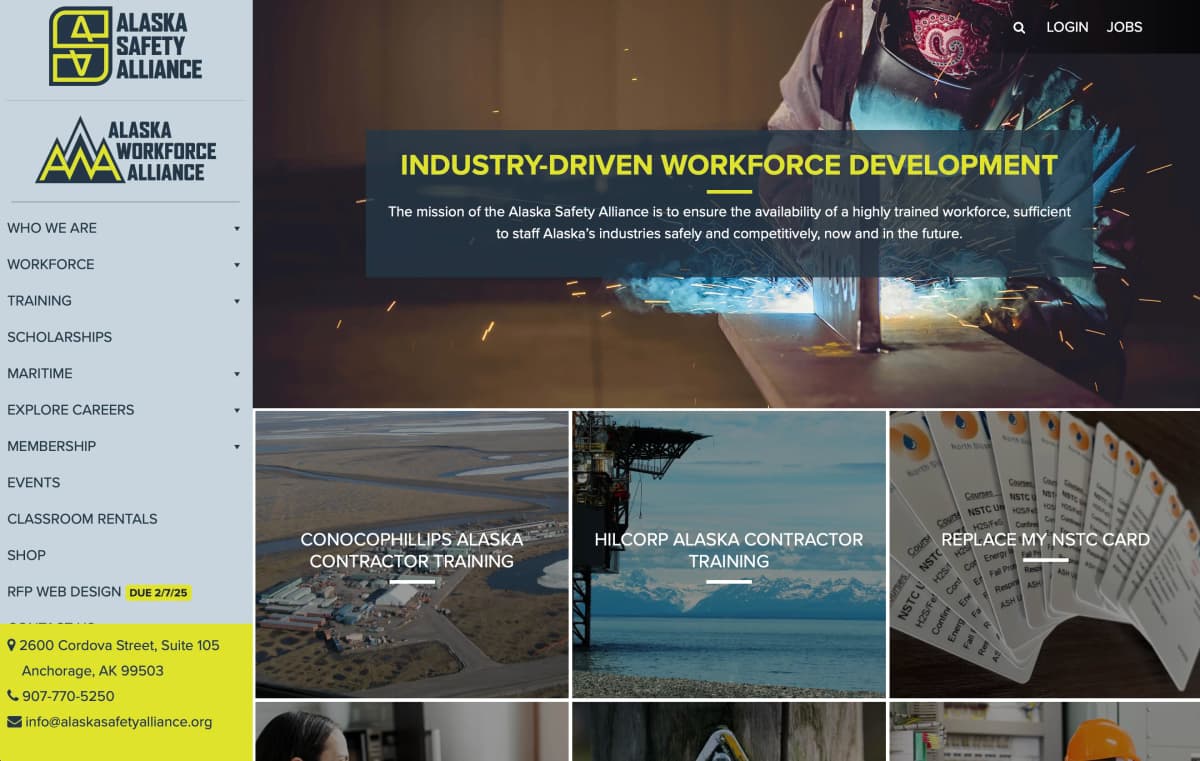Visit the Shop page
Screen dimensions: 1200x761
tap(27, 555)
